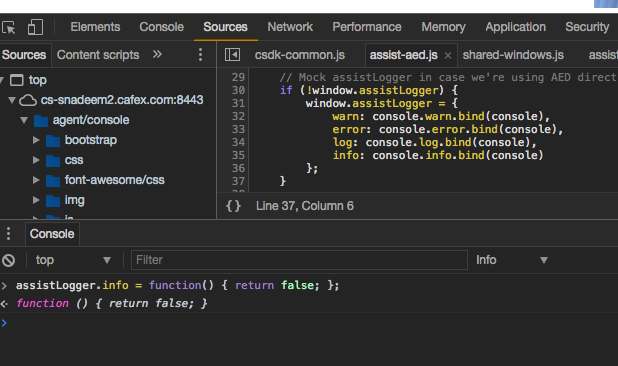Toggle the device toolbar icon
Image resolution: width=618 pixels, height=366 pixels.
click(x=35, y=27)
